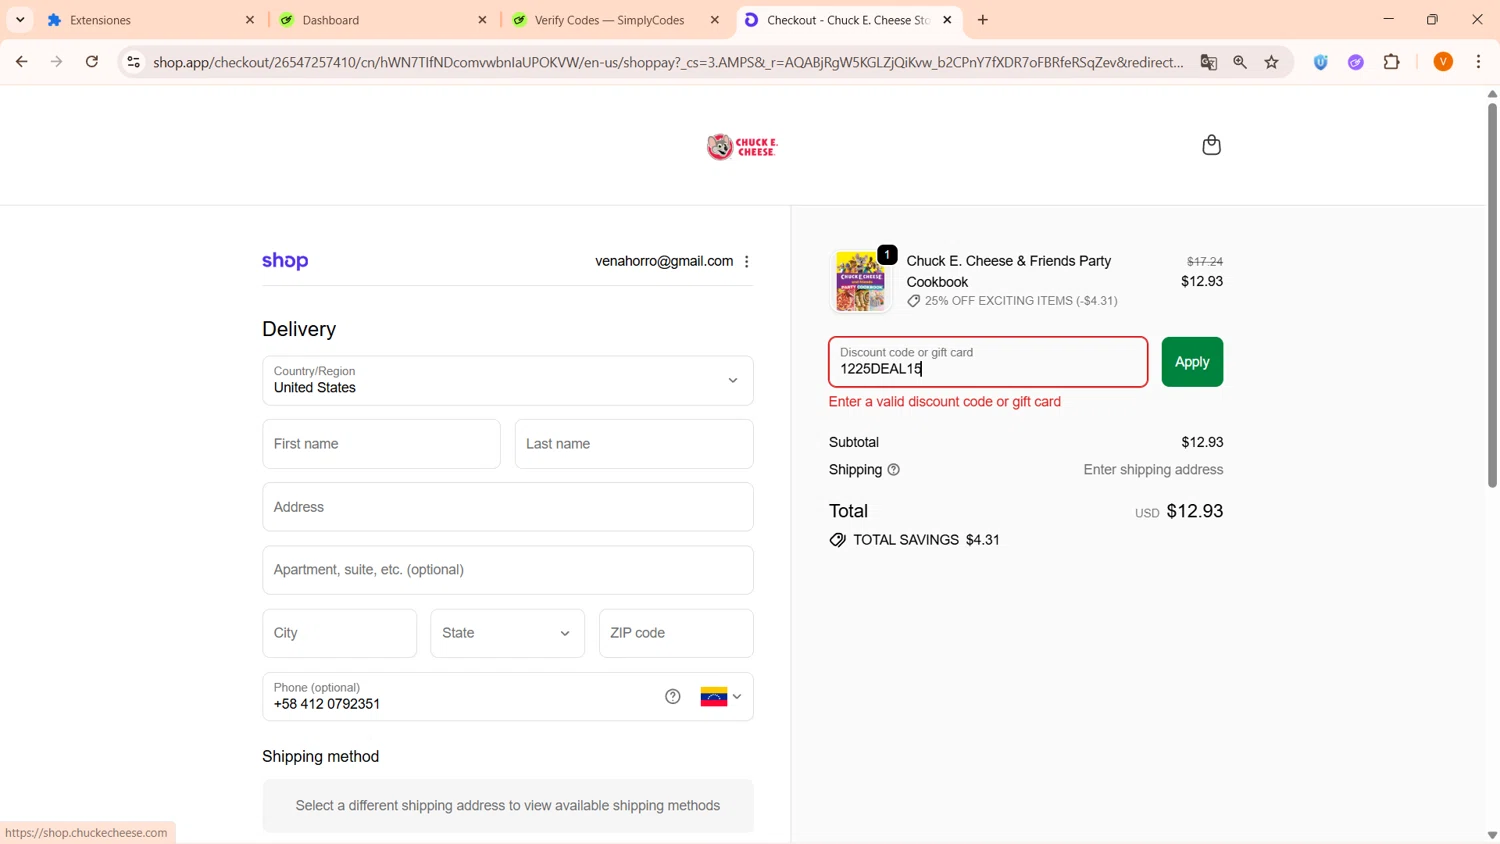Click the vertical page scrollbar
Image resolution: width=1500 pixels, height=844 pixels.
[1492, 295]
